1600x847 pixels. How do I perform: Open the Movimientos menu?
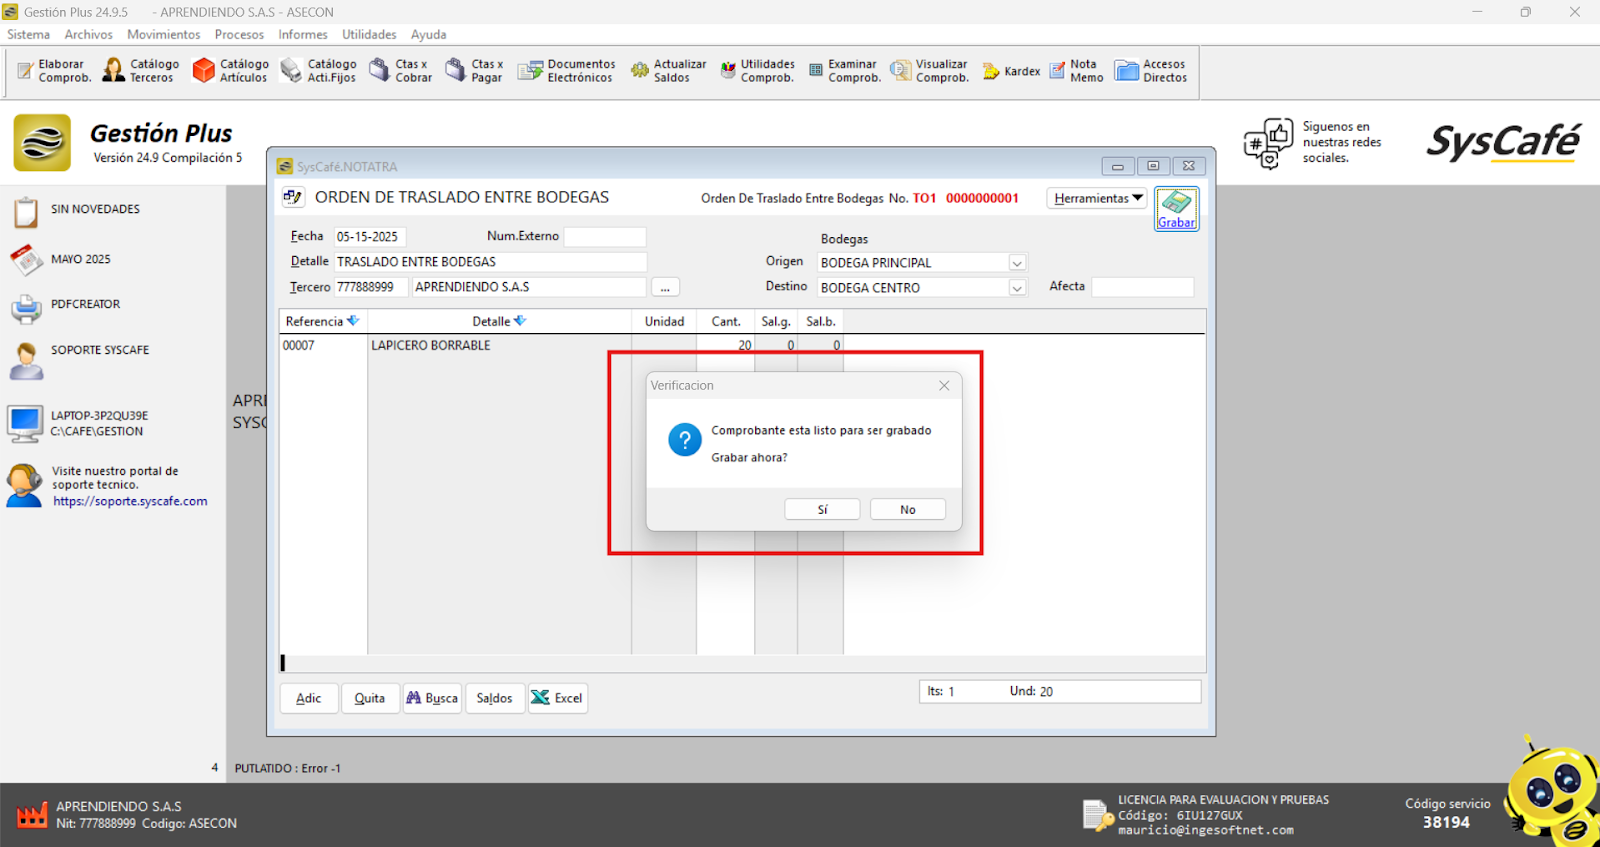[163, 34]
